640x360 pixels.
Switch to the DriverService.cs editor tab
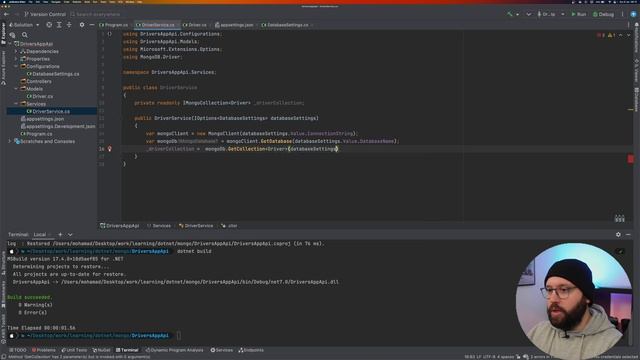[158, 25]
